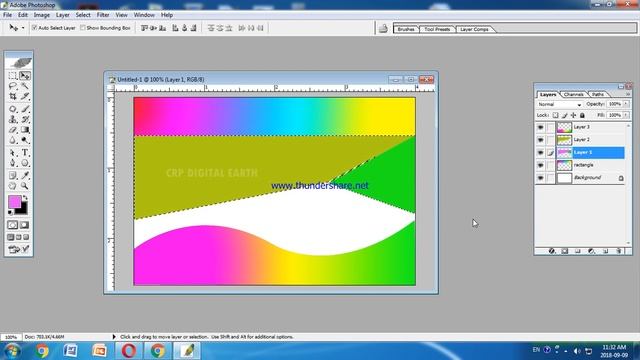Viewport: 640px width, 360px height.
Task: Open the Tool Presets tab
Action: 437,29
